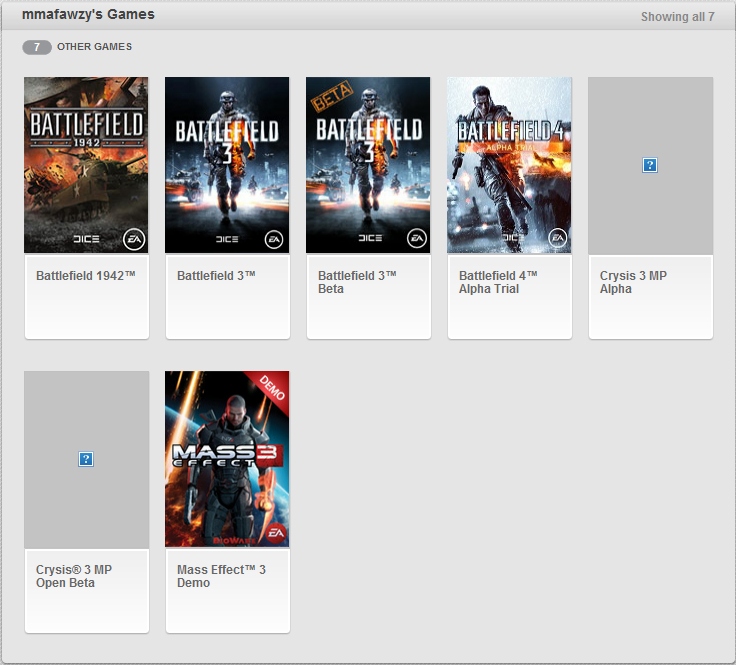Click the Battlefield 3 cover image
This screenshot has width=736, height=665.
pos(227,165)
